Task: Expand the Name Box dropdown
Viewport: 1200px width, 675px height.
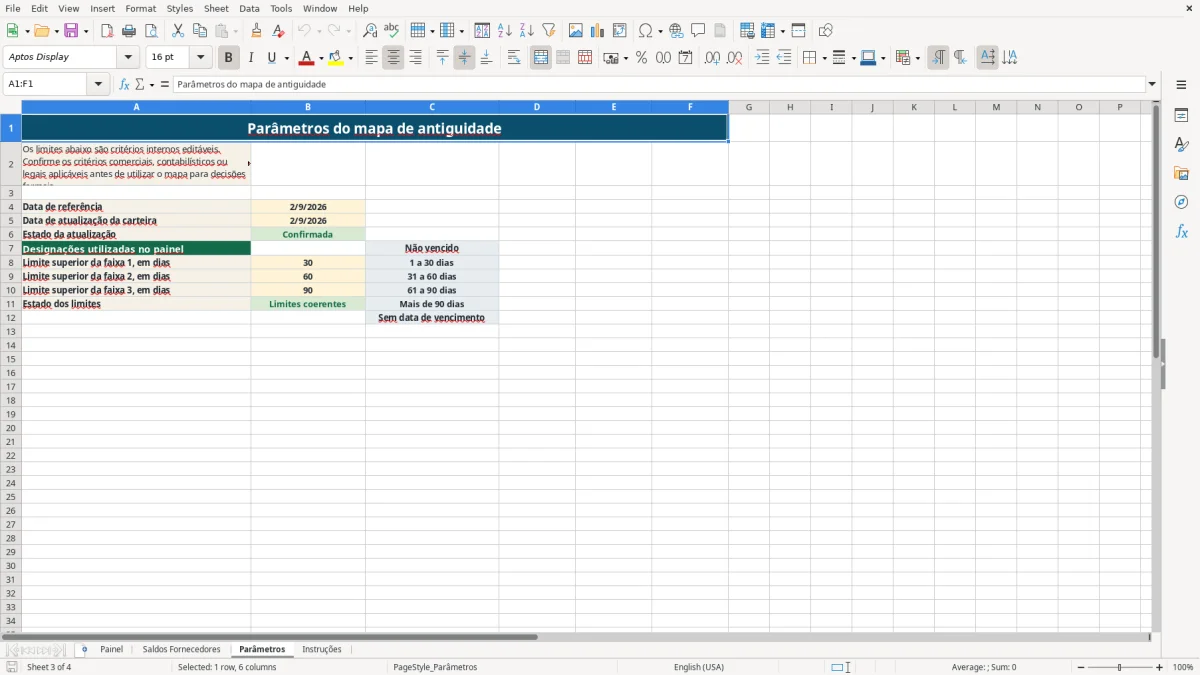Action: coord(98,84)
